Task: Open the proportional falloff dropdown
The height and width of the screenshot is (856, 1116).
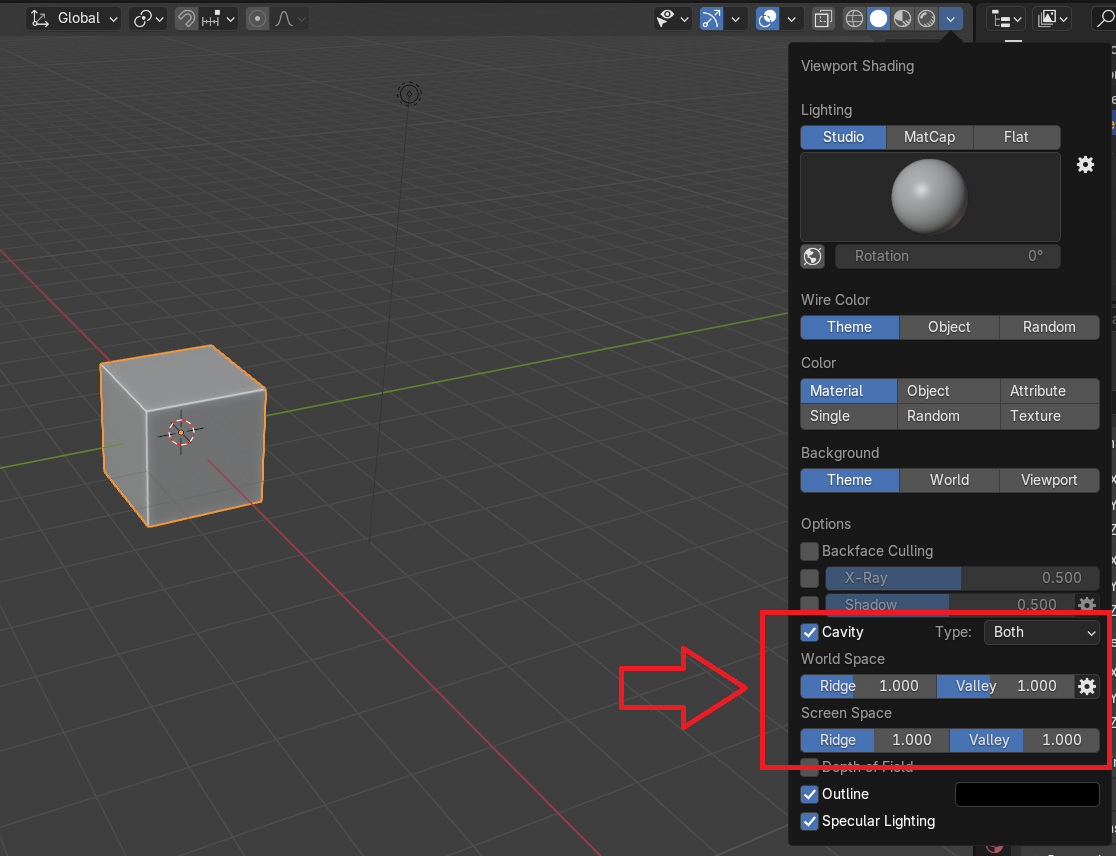Action: coord(290,19)
